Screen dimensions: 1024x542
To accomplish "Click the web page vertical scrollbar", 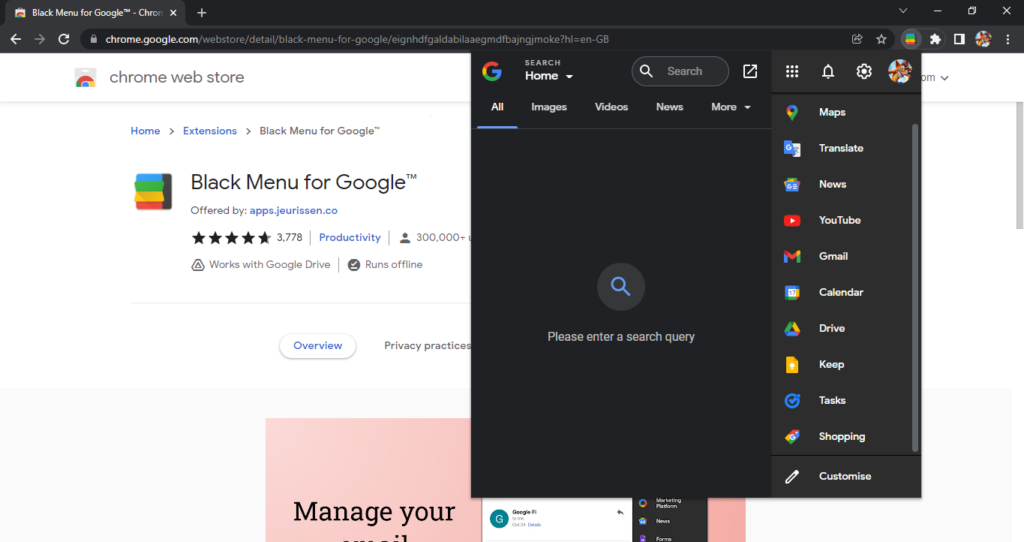I will coord(1019,165).
